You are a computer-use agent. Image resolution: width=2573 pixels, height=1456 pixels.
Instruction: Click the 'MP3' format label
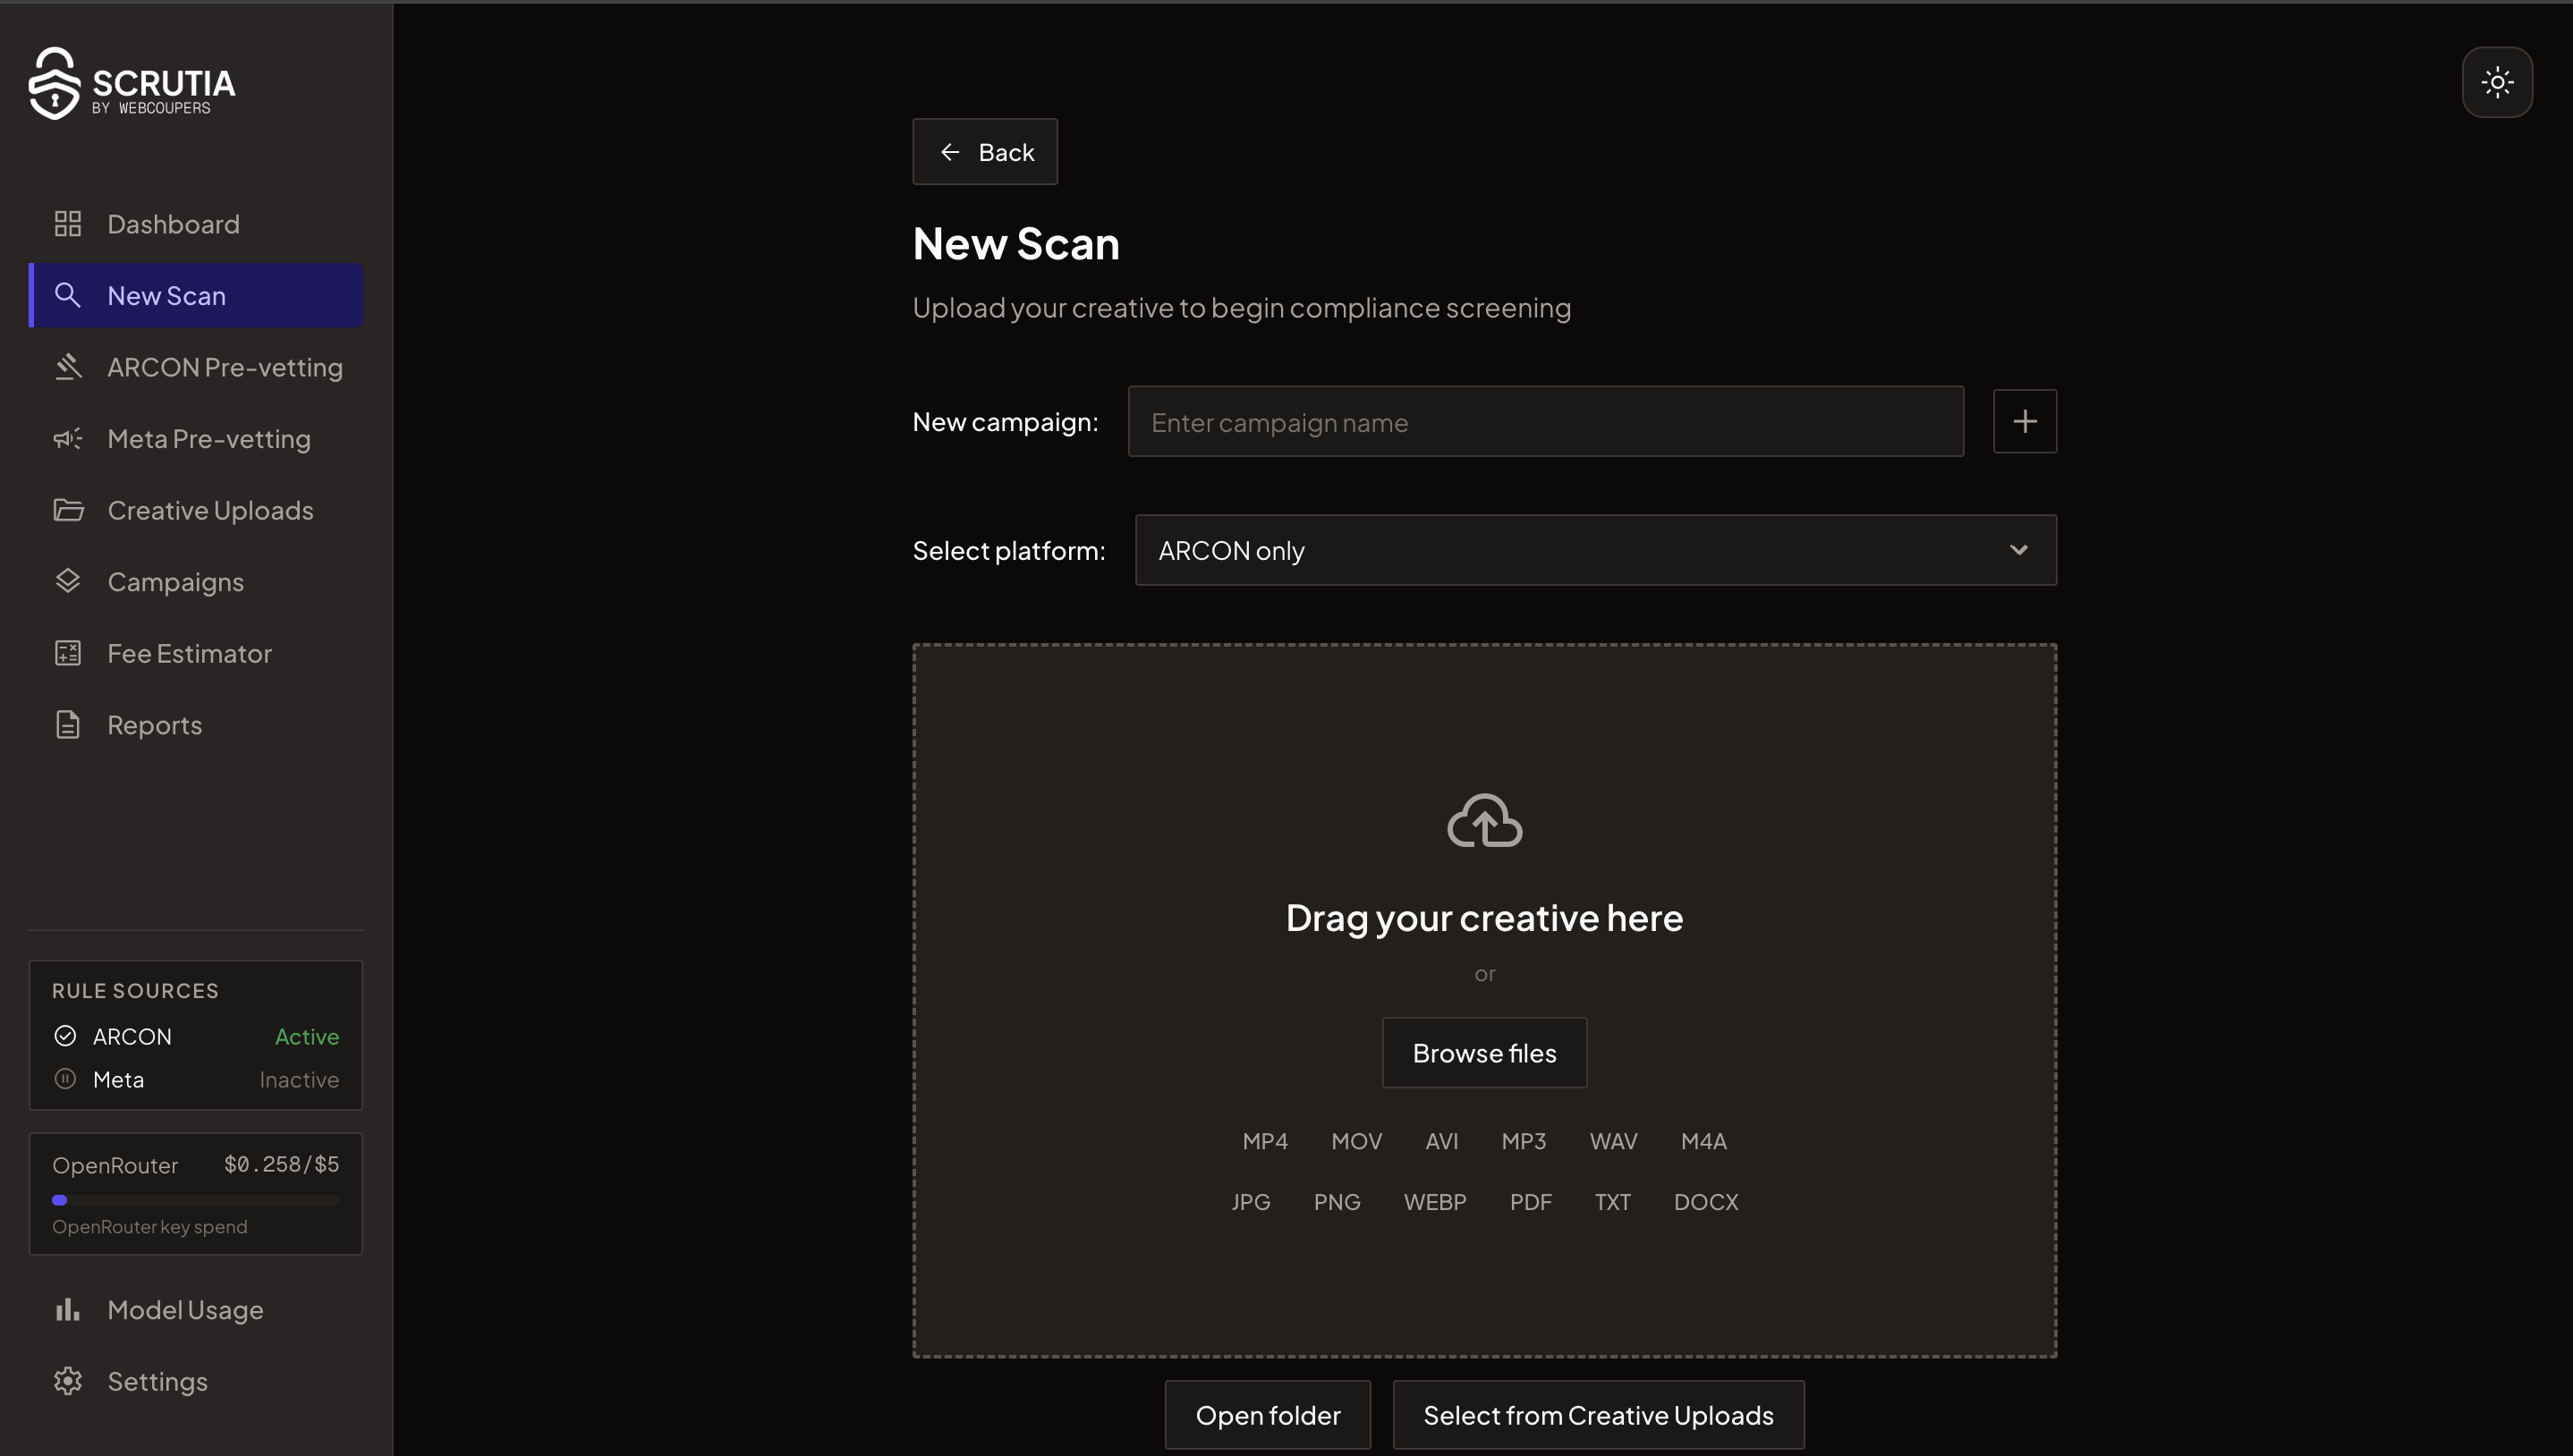point(1524,1141)
